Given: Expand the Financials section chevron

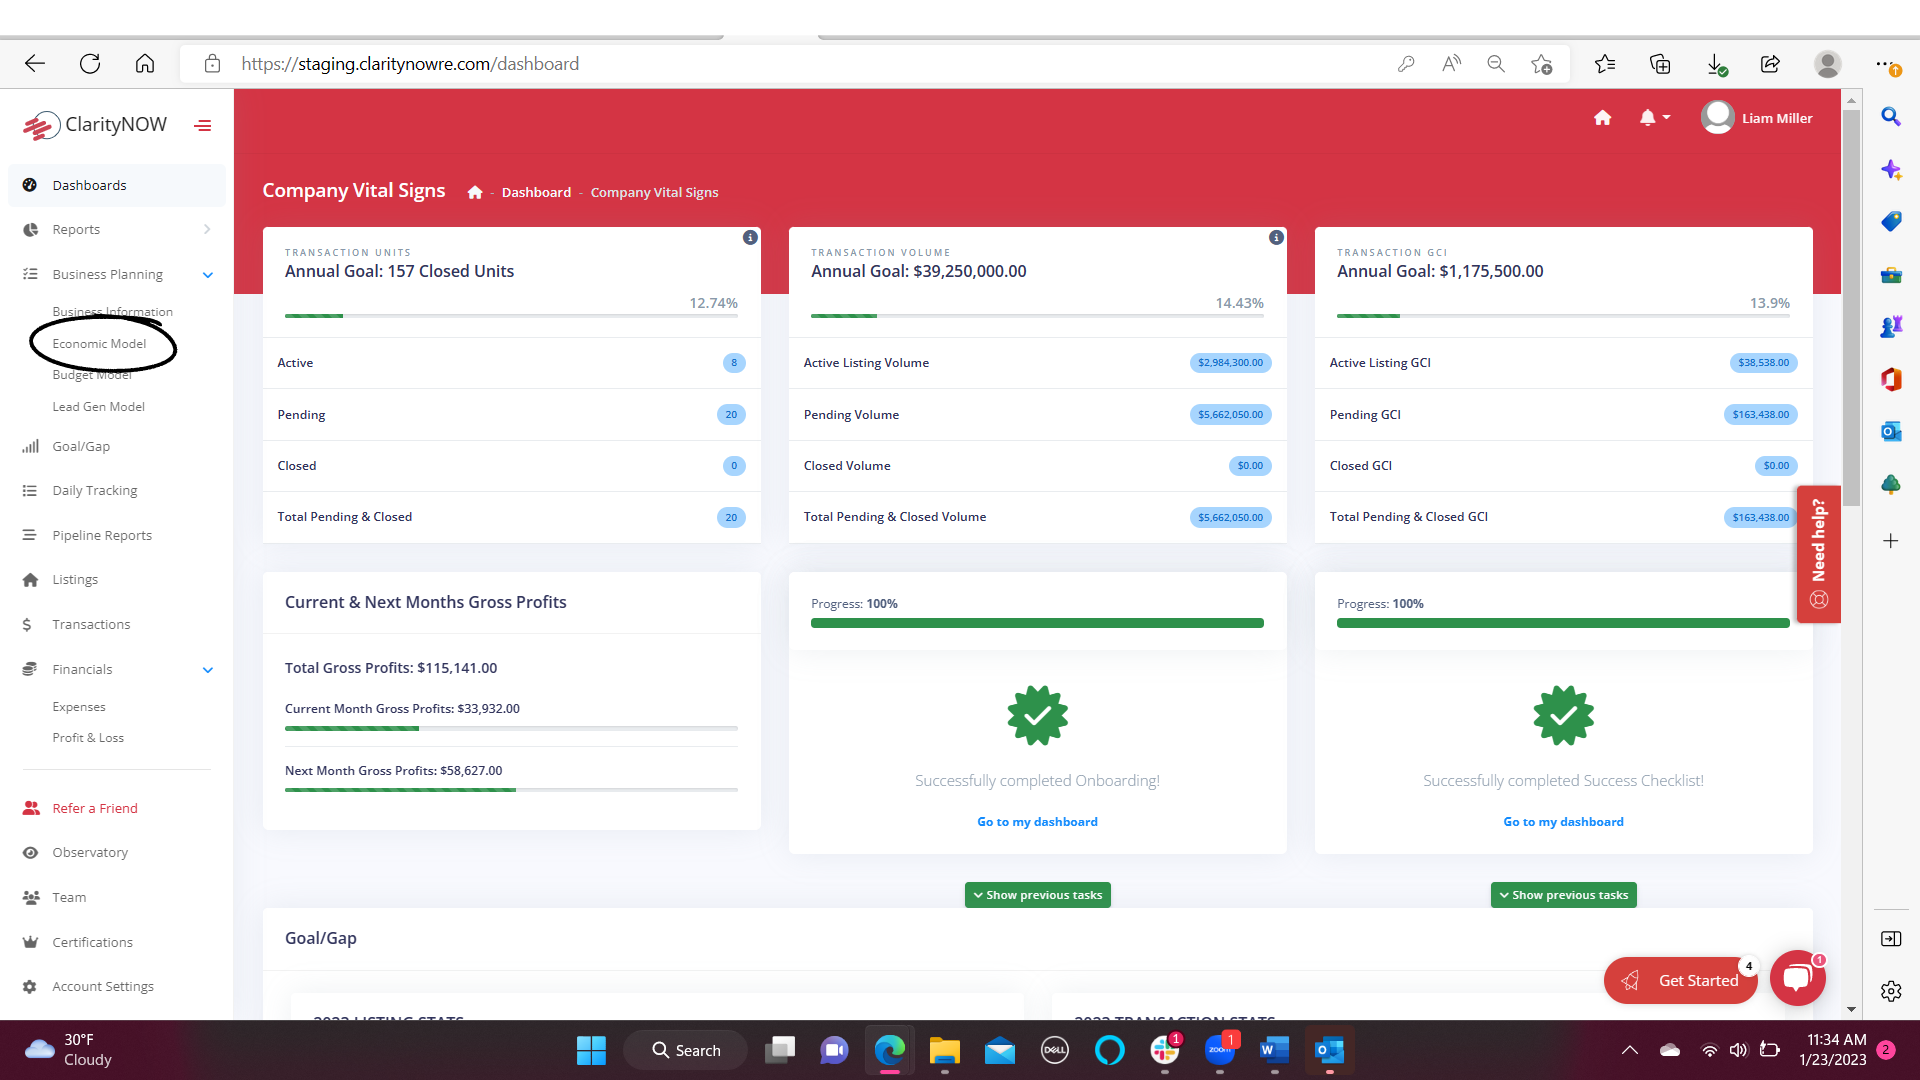Looking at the screenshot, I should point(207,669).
